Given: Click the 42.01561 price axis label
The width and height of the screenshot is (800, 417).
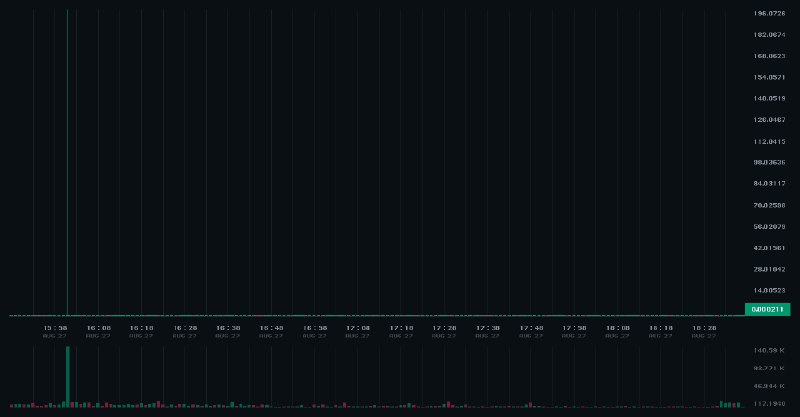Looking at the screenshot, I should (769, 248).
